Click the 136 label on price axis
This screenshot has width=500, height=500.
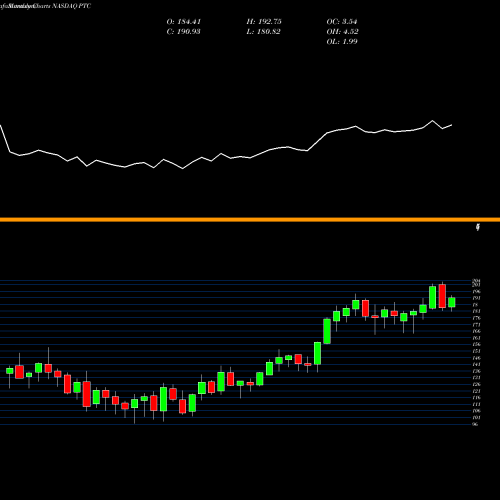click(x=476, y=371)
